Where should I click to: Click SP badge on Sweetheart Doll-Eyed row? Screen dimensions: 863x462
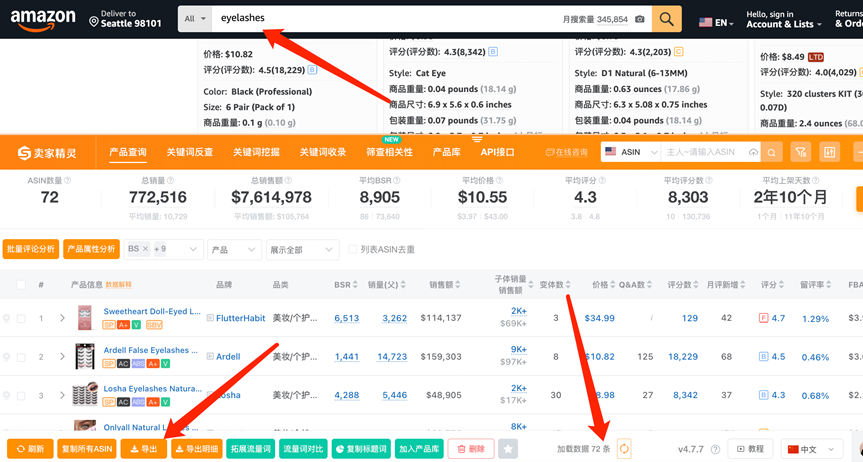click(109, 325)
